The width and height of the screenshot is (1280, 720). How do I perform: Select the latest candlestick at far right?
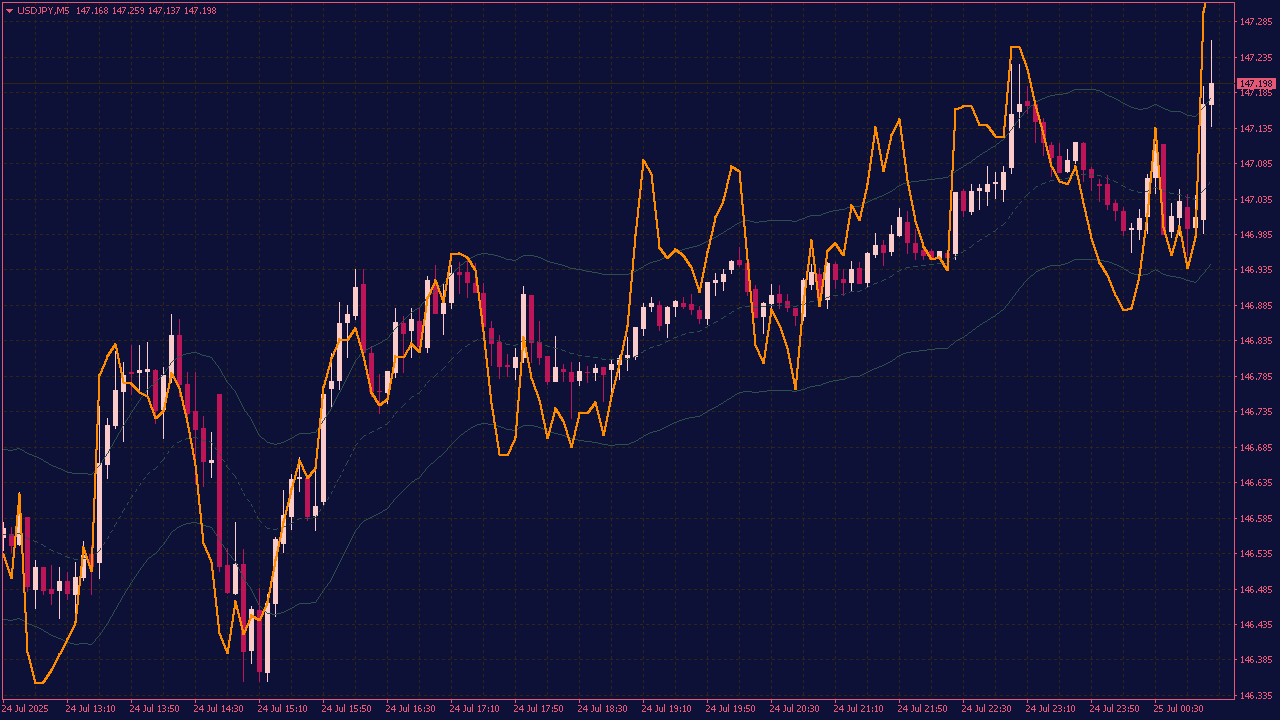(1211, 93)
